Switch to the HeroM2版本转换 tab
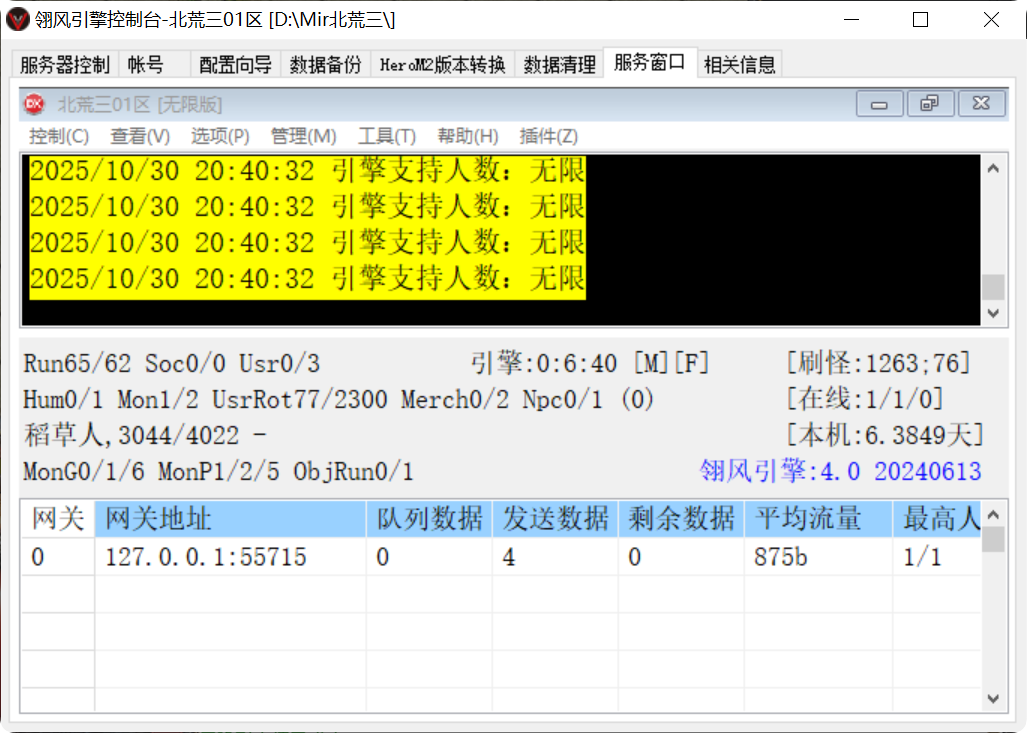 point(444,62)
